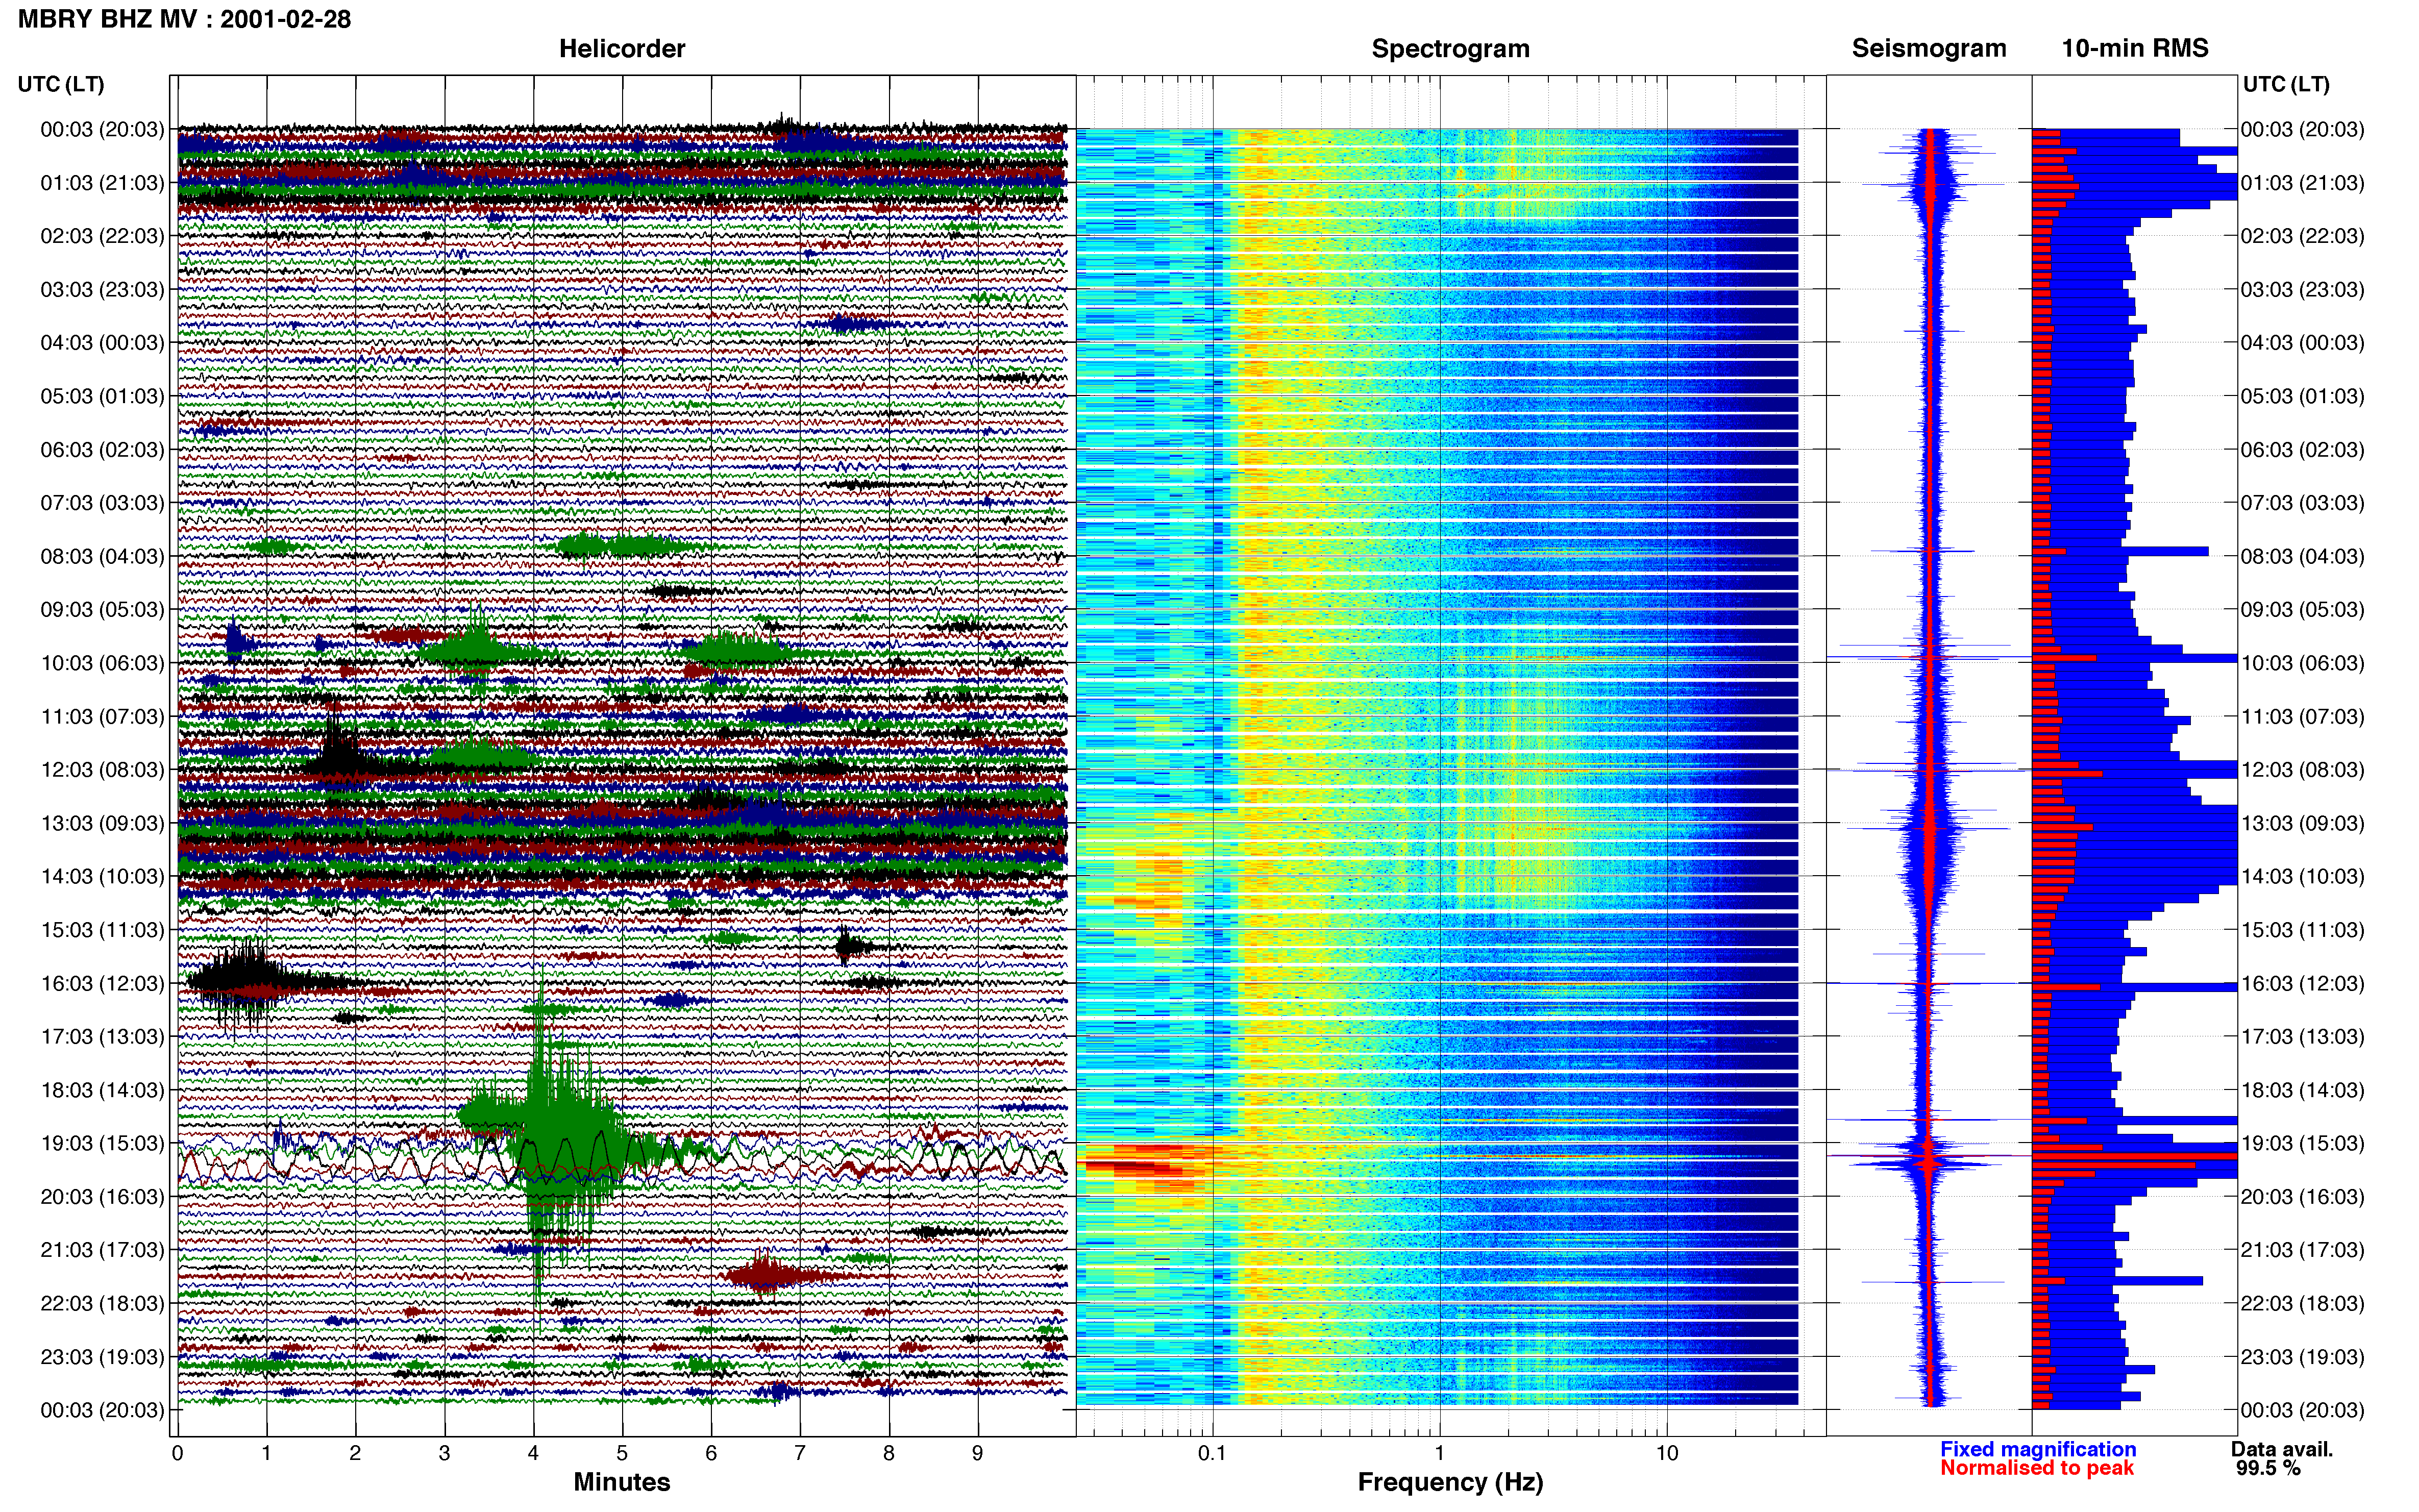2419x1512 pixels.
Task: Click the 'Normalised to peak' legend text
Action: pos(2037,1468)
